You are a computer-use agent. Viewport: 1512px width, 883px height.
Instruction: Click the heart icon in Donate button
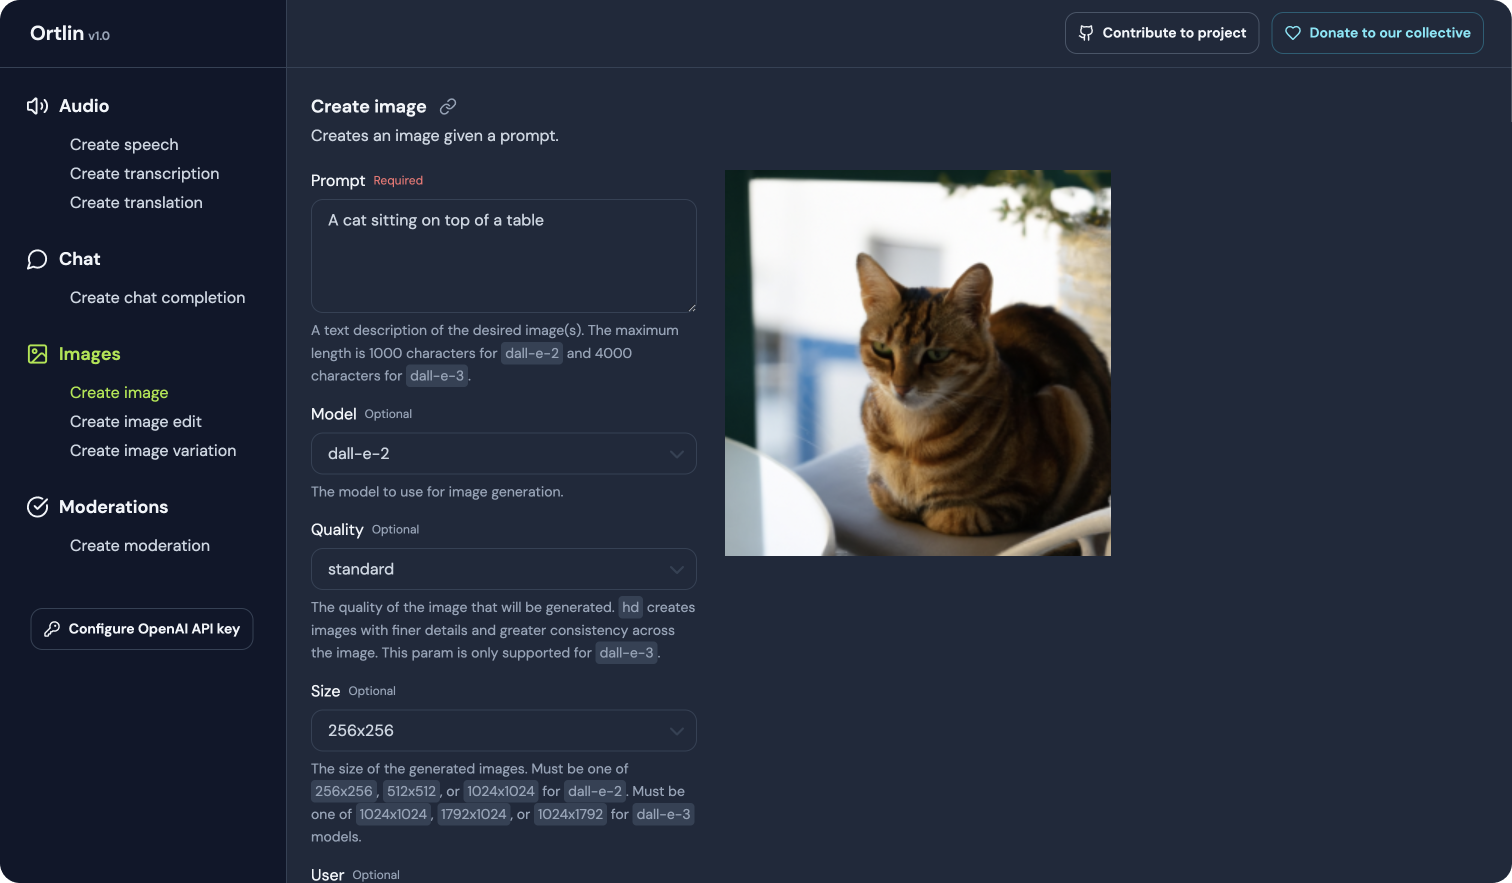(x=1293, y=33)
